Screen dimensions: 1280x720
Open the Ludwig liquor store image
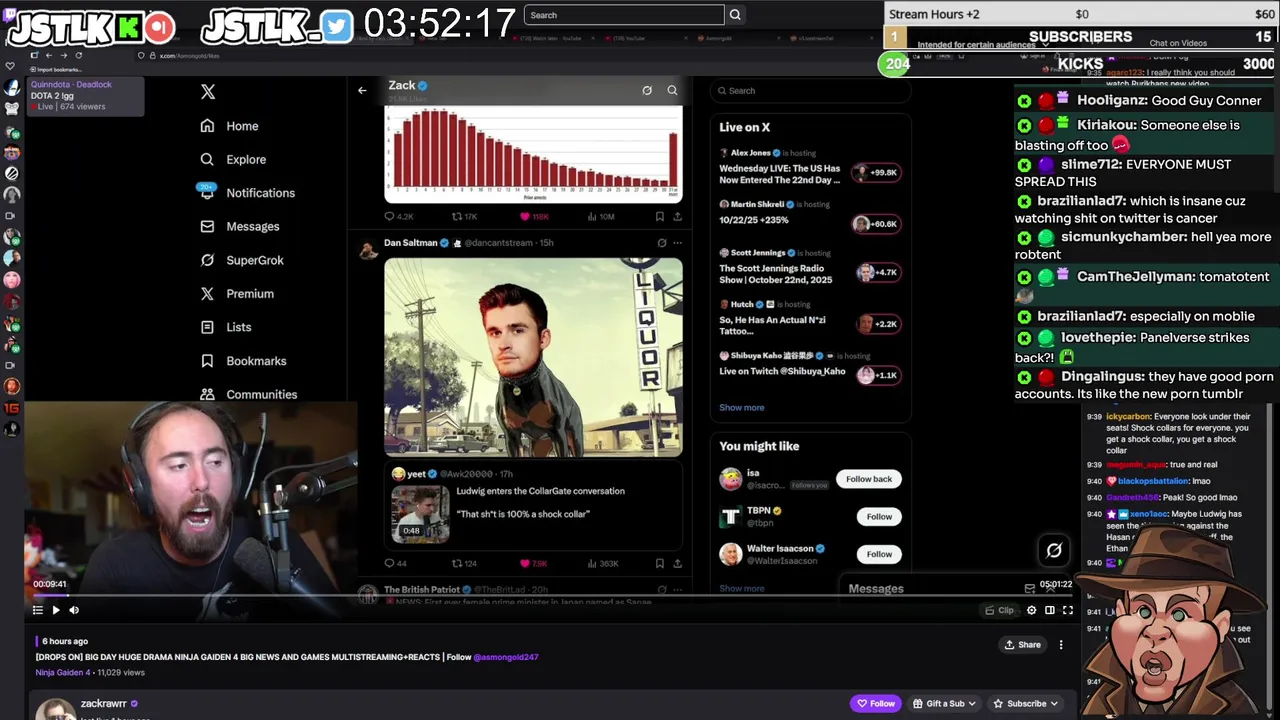point(533,357)
